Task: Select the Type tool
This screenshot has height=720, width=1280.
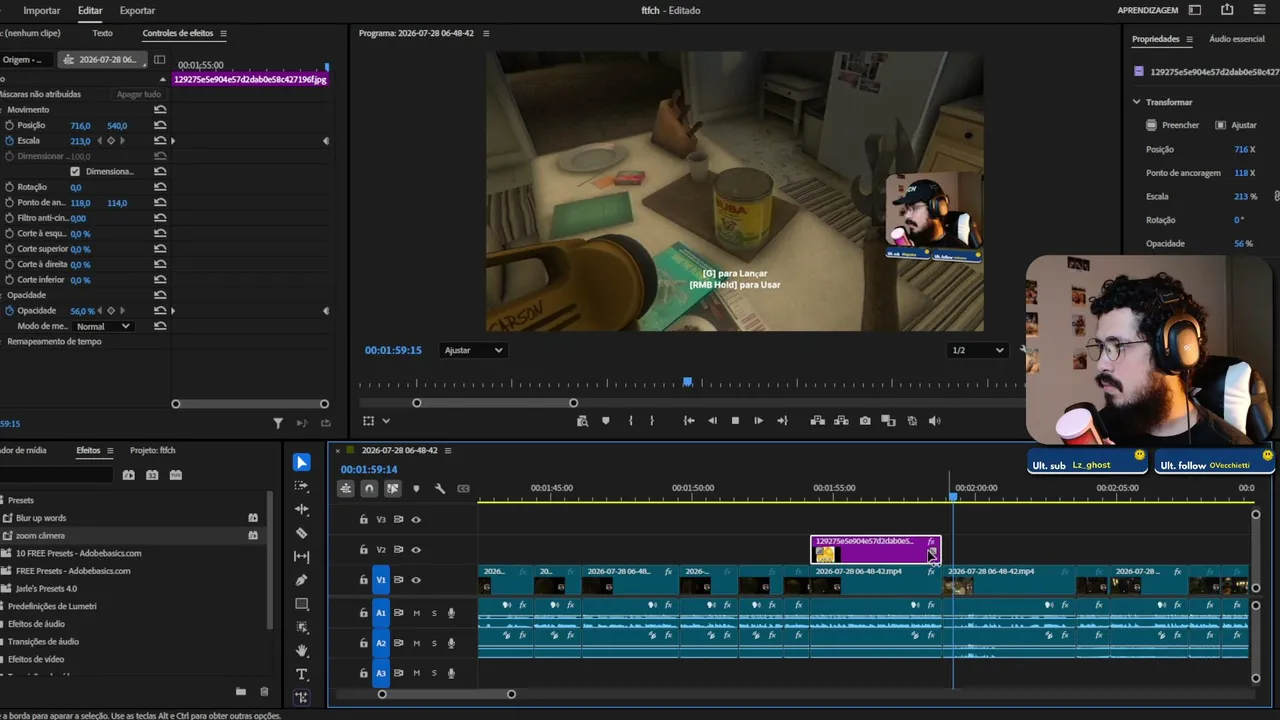Action: (x=302, y=674)
